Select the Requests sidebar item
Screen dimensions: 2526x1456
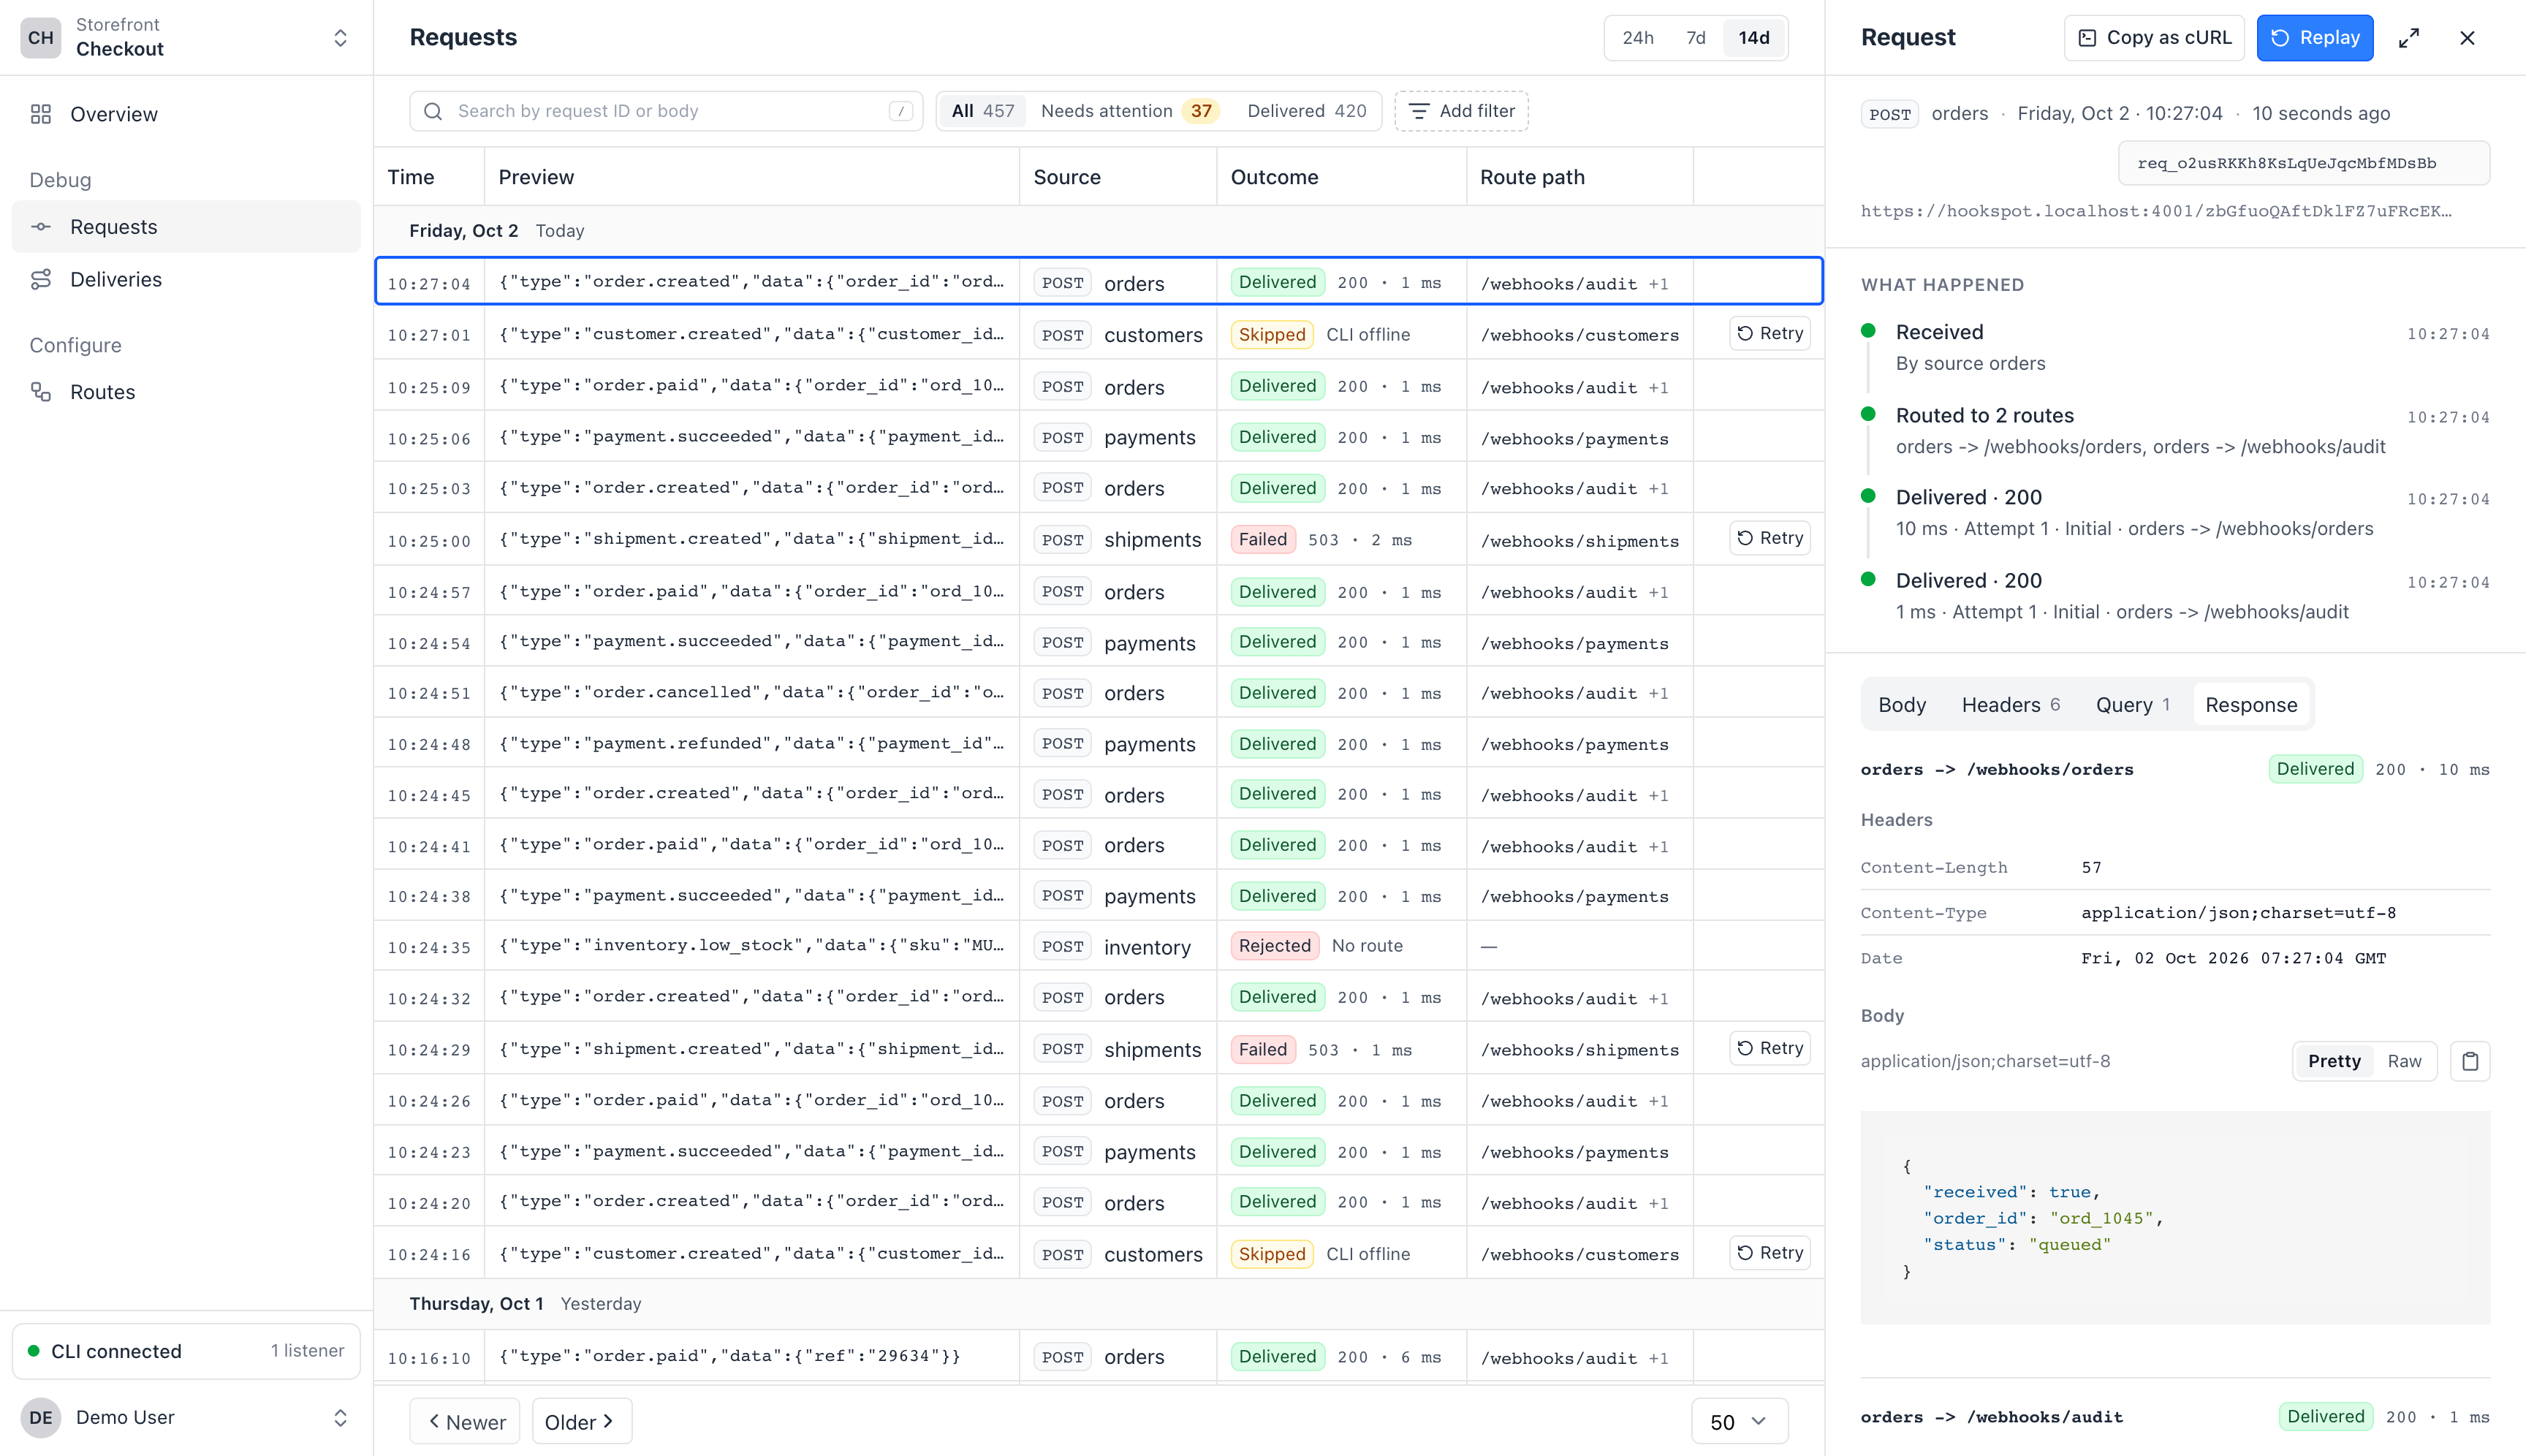(x=186, y=227)
